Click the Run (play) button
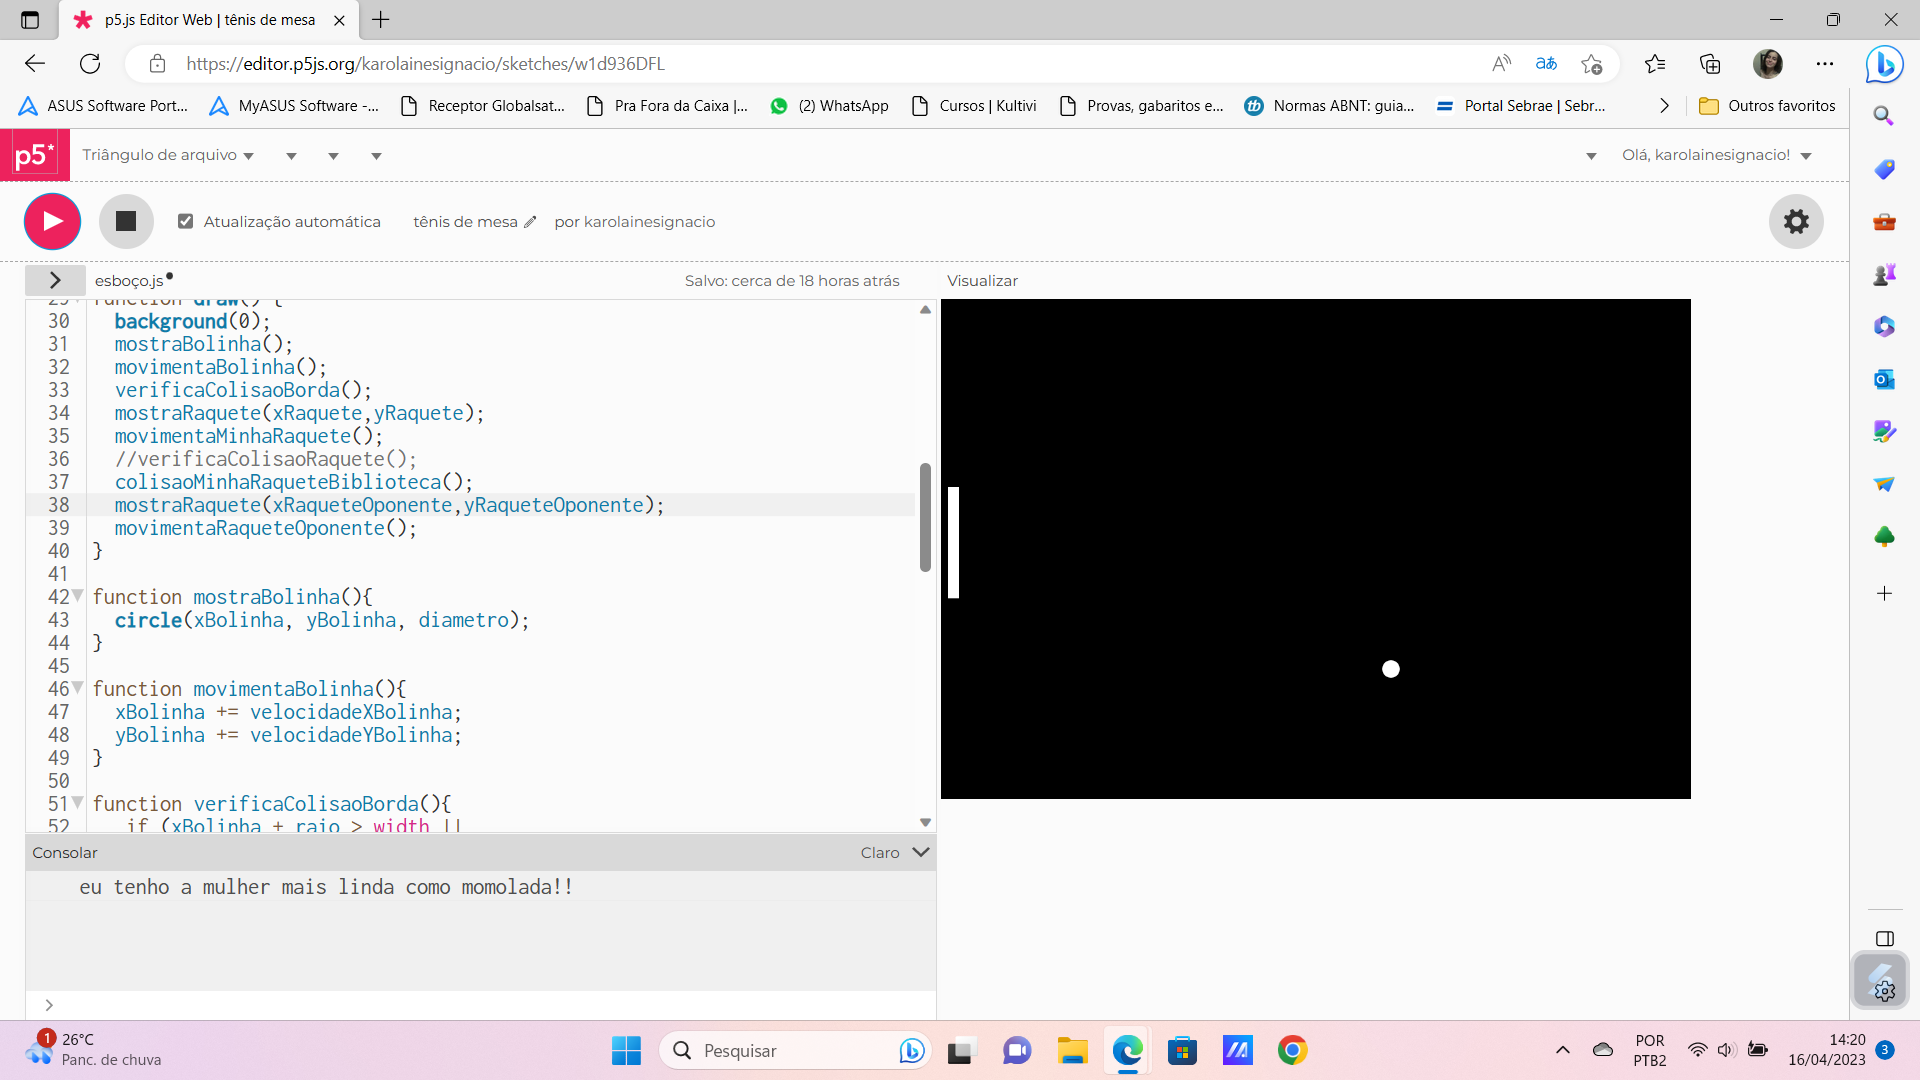This screenshot has width=1920, height=1080. coord(53,220)
